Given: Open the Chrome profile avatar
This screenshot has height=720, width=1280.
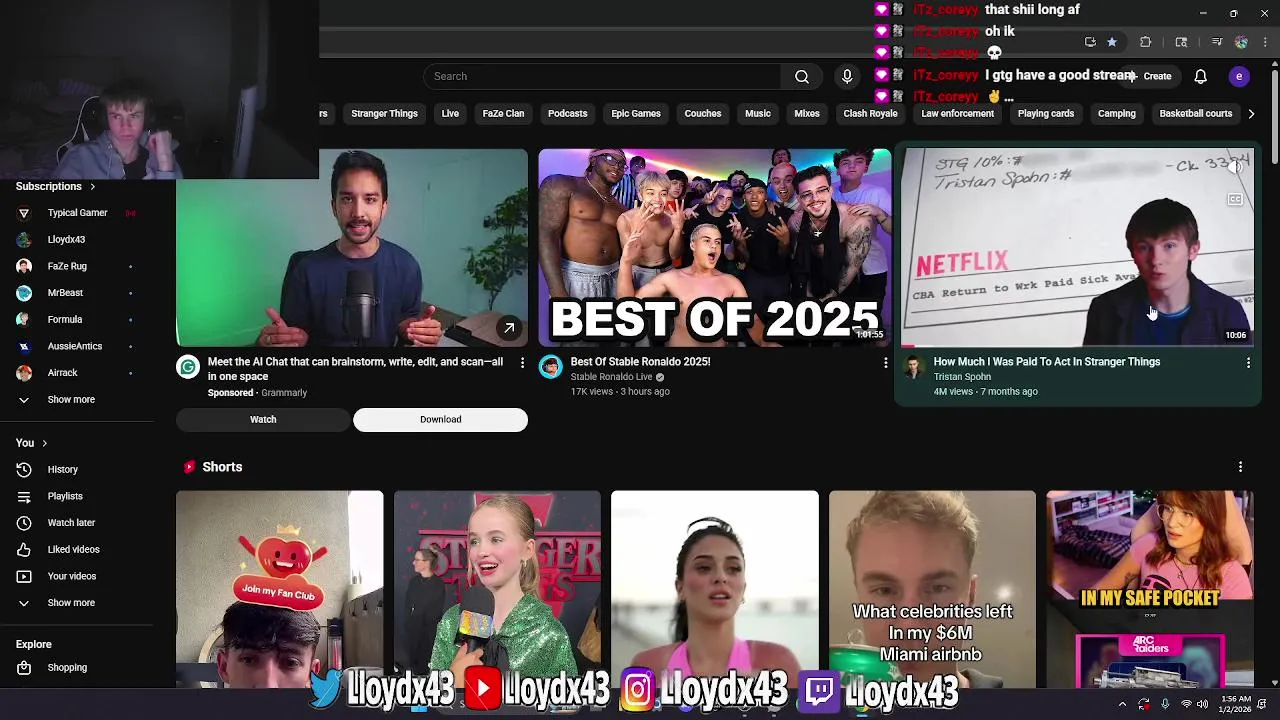Looking at the screenshot, I should coord(1241,42).
